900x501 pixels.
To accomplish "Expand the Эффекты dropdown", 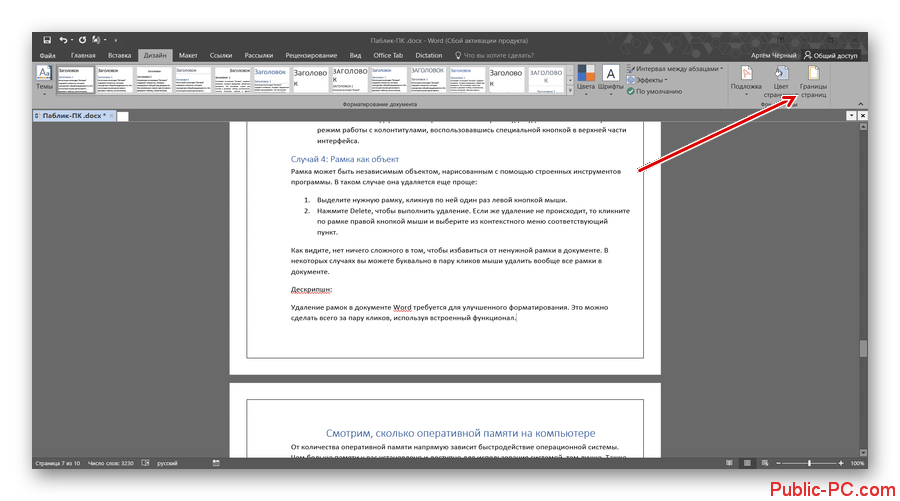I will (647, 80).
